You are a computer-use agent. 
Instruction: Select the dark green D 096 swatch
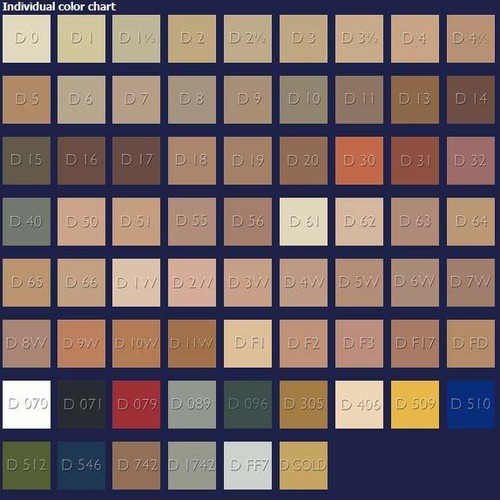click(248, 405)
